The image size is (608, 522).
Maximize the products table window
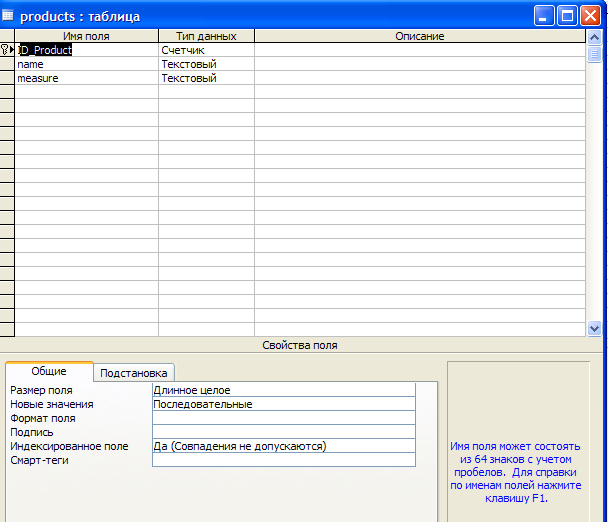[567, 16]
